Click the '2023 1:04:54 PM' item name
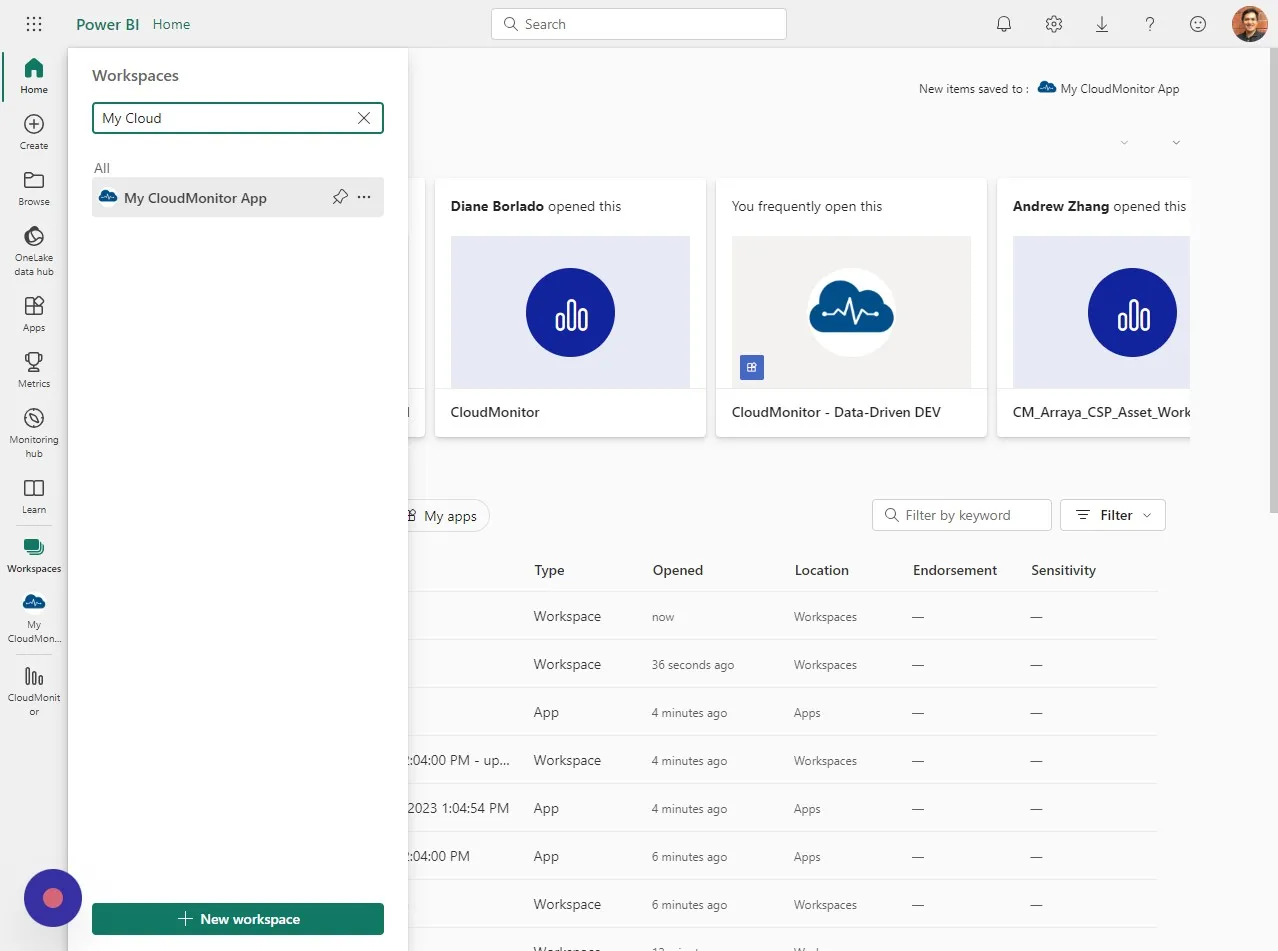 point(459,808)
